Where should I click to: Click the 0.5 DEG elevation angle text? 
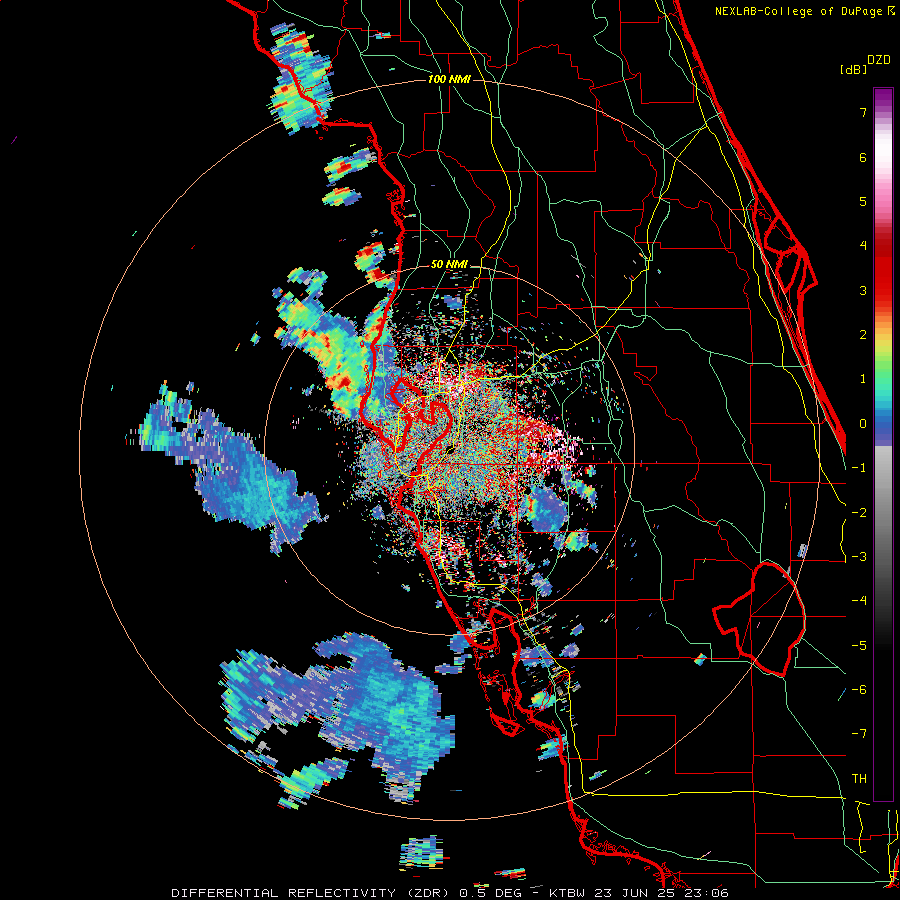point(491,893)
